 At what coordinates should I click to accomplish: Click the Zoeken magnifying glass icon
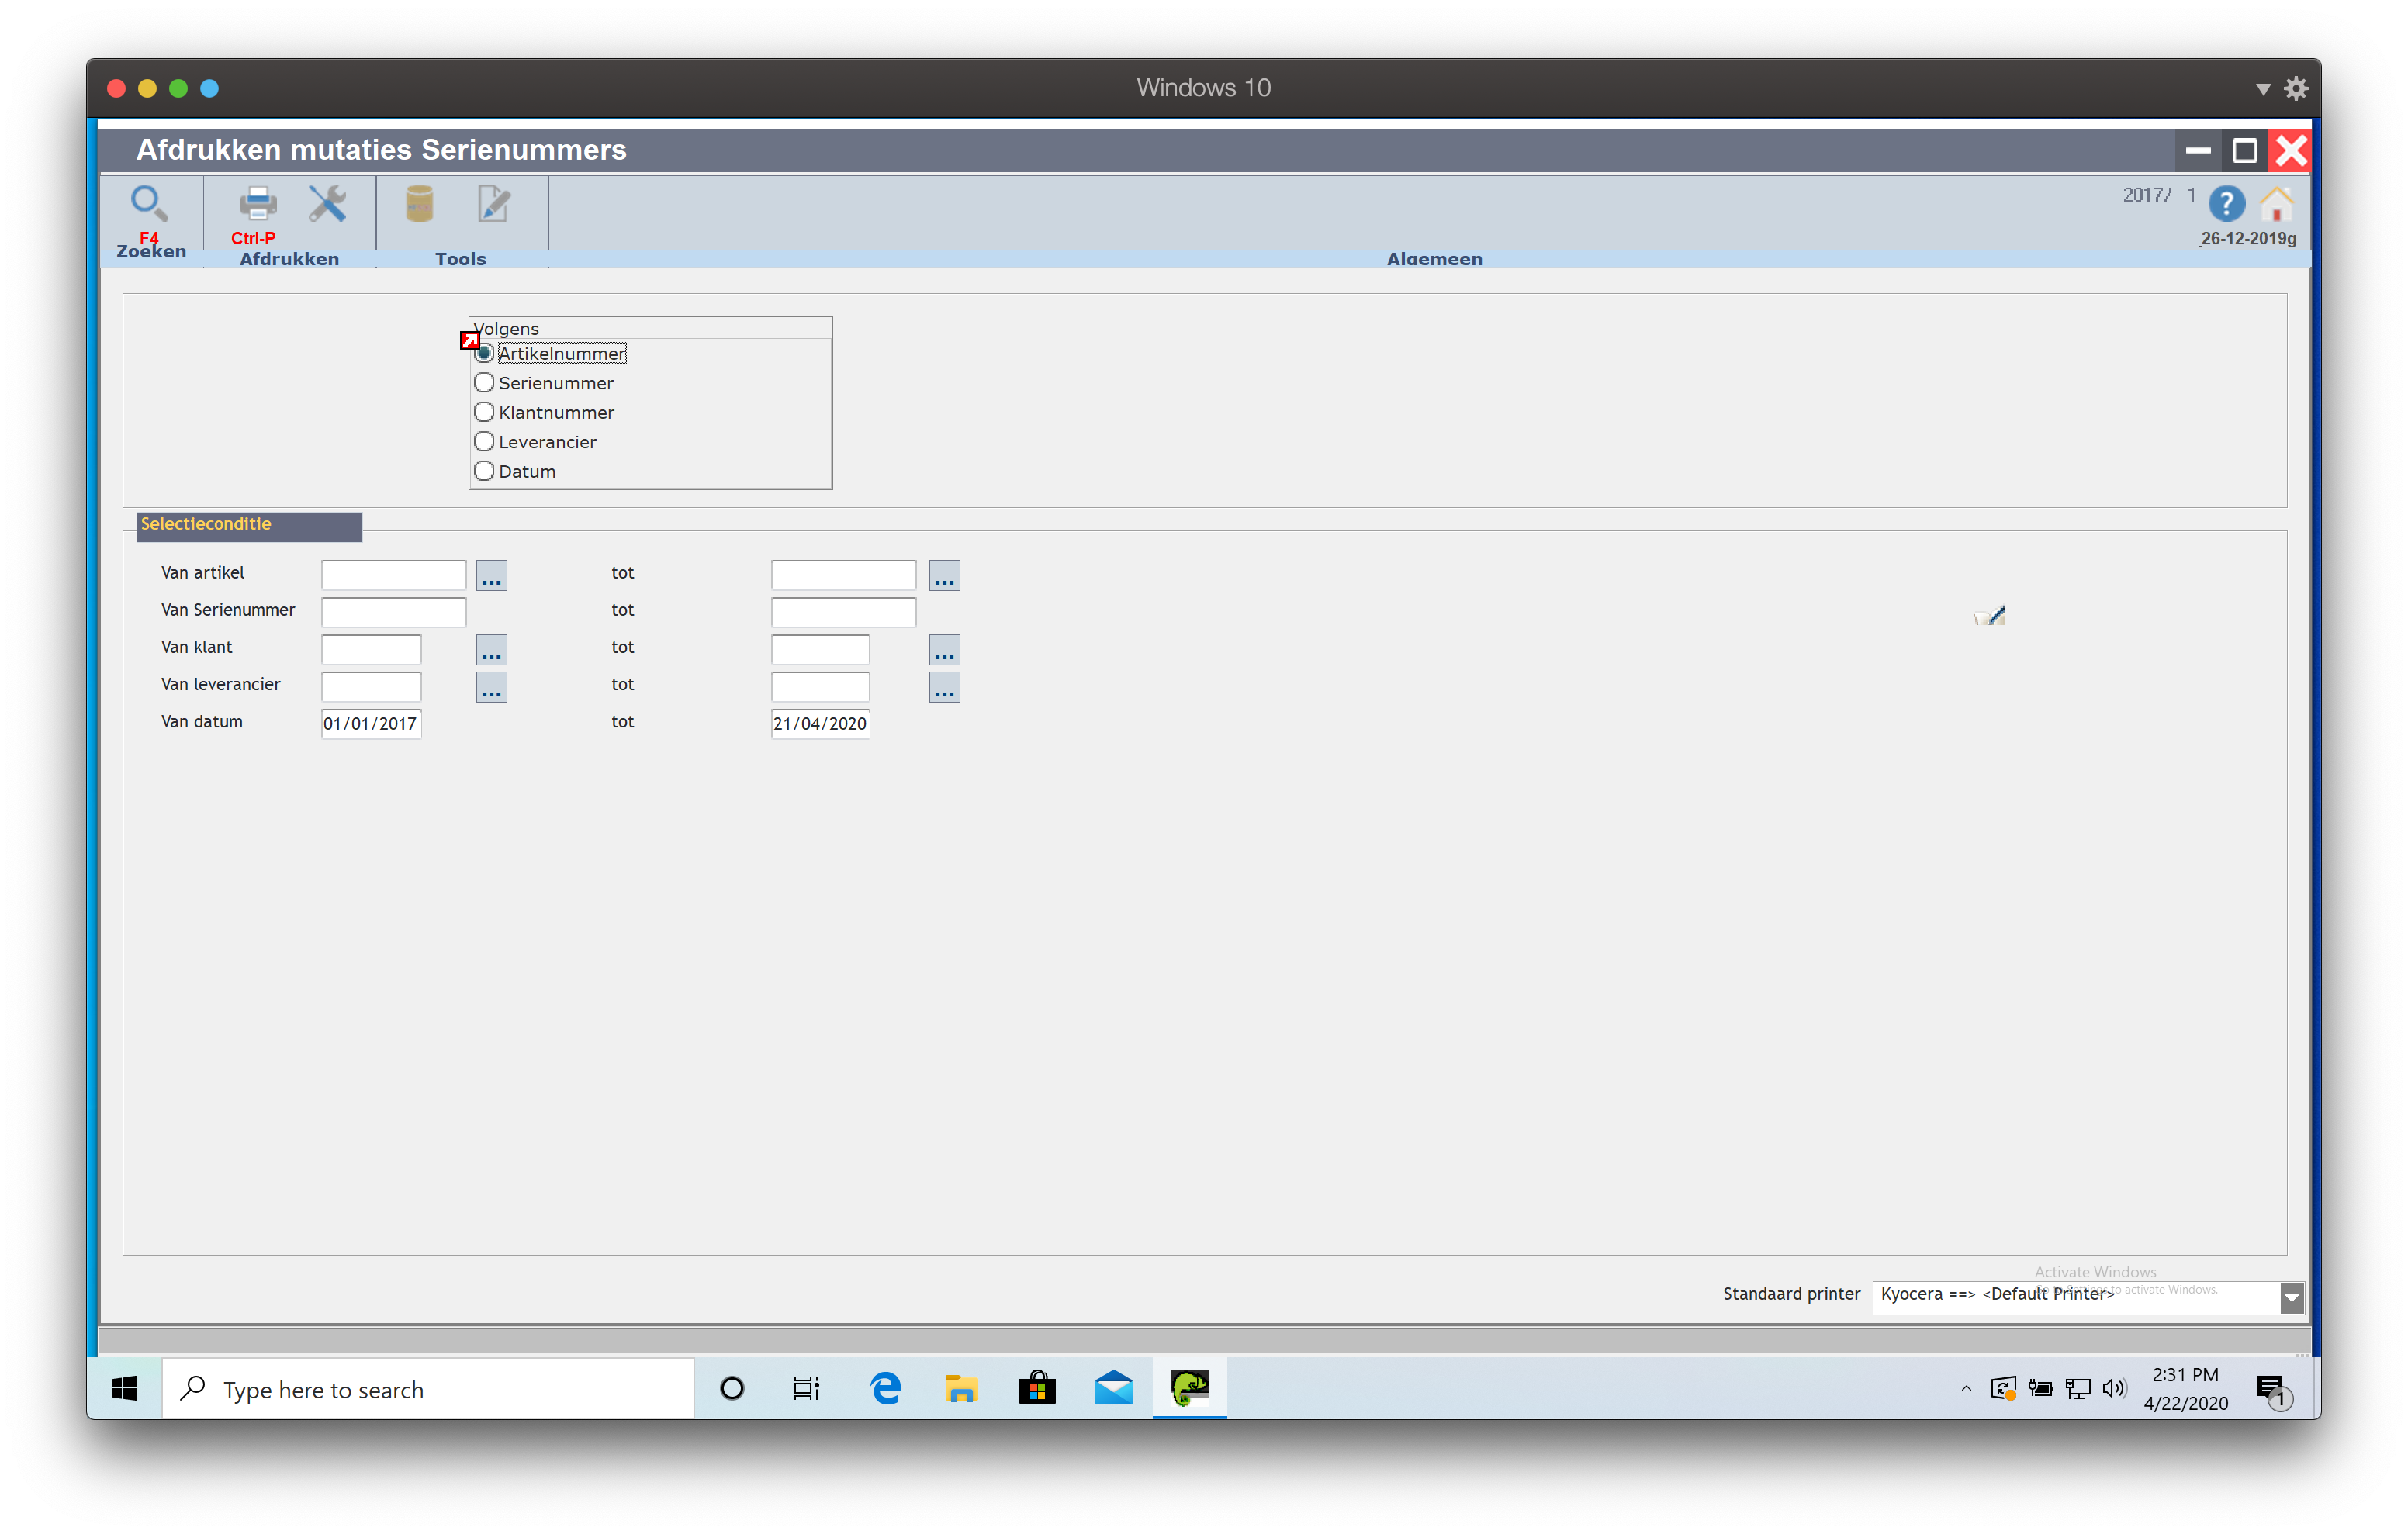[x=149, y=203]
